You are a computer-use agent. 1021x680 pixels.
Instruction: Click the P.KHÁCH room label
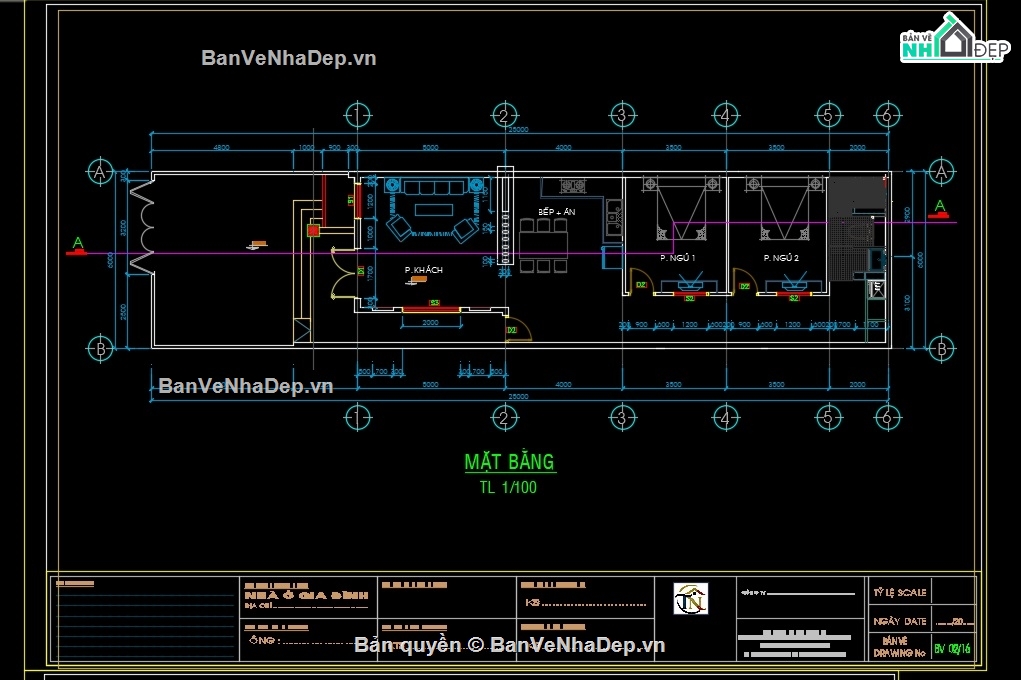click(x=423, y=270)
